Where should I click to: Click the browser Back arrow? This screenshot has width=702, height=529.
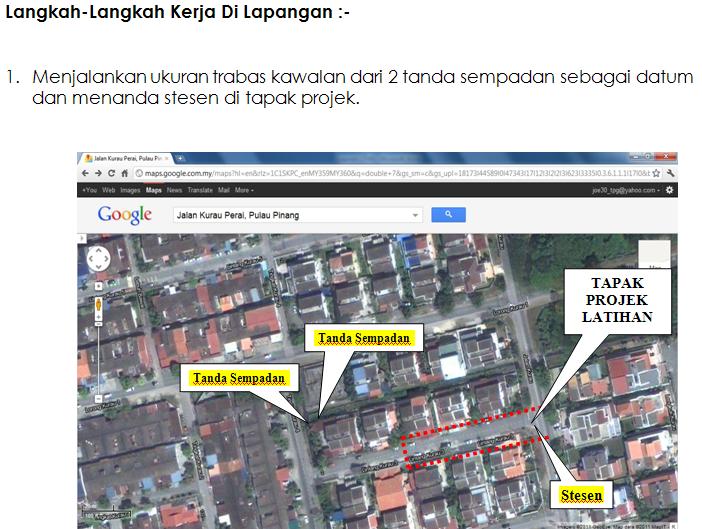[85, 173]
